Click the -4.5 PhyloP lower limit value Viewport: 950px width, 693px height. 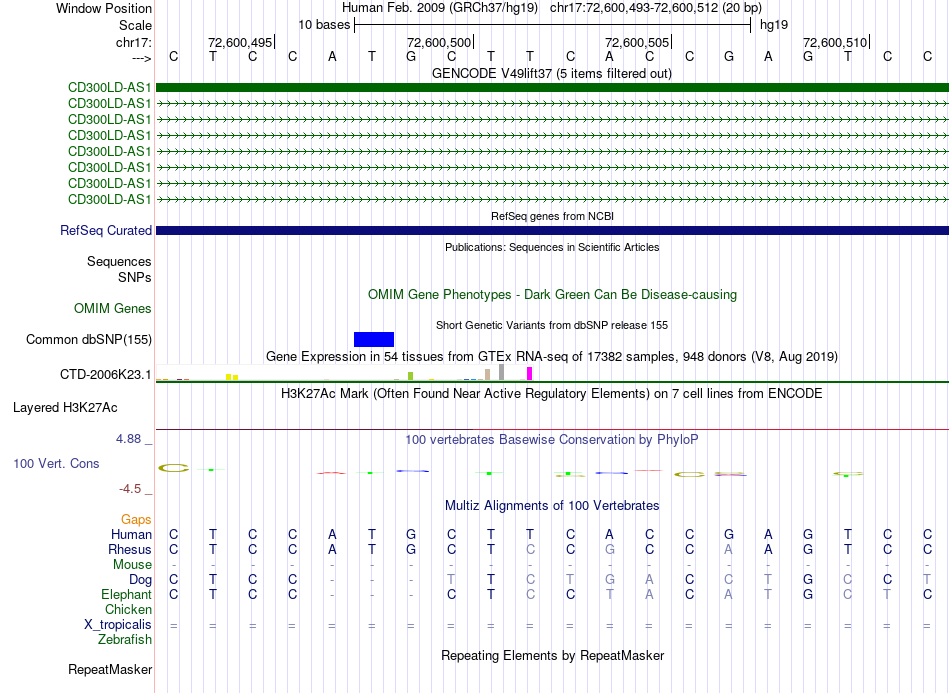point(130,489)
